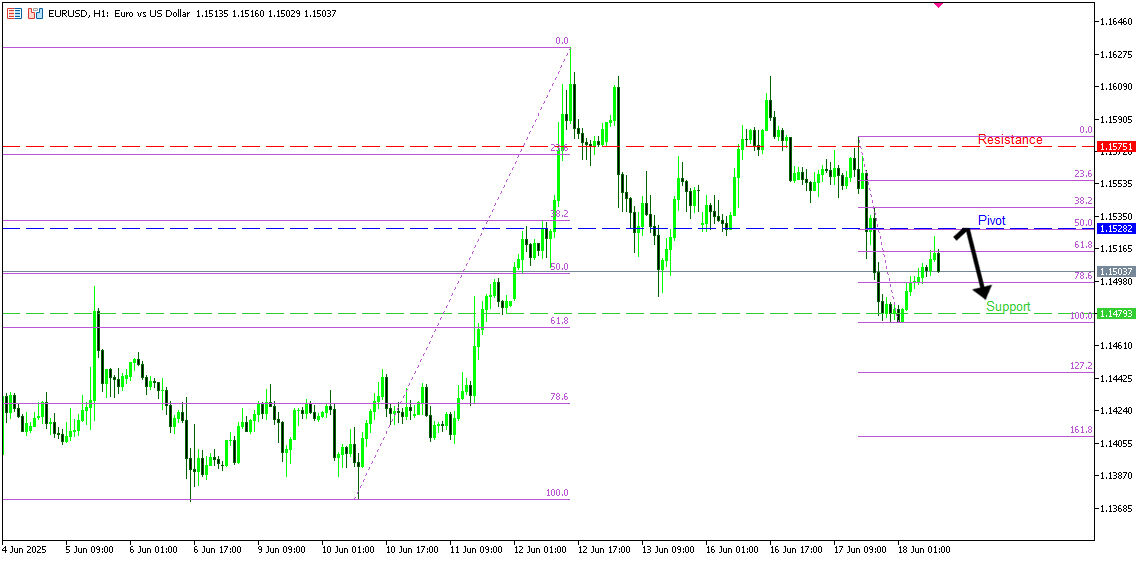Click the 1.16460 price scale value

pyautogui.click(x=1116, y=21)
